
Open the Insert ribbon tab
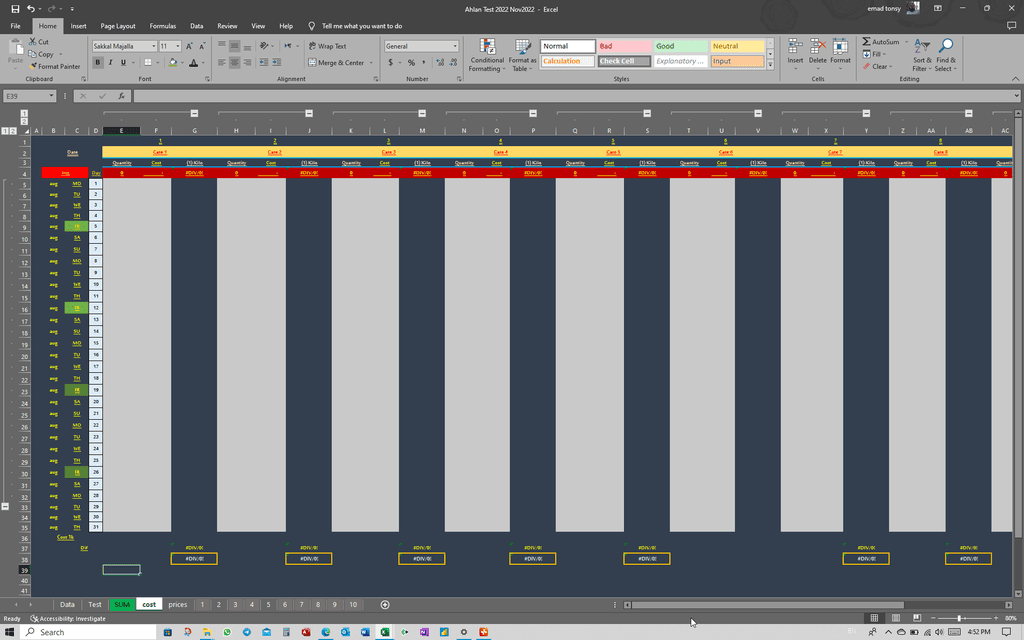(x=78, y=26)
